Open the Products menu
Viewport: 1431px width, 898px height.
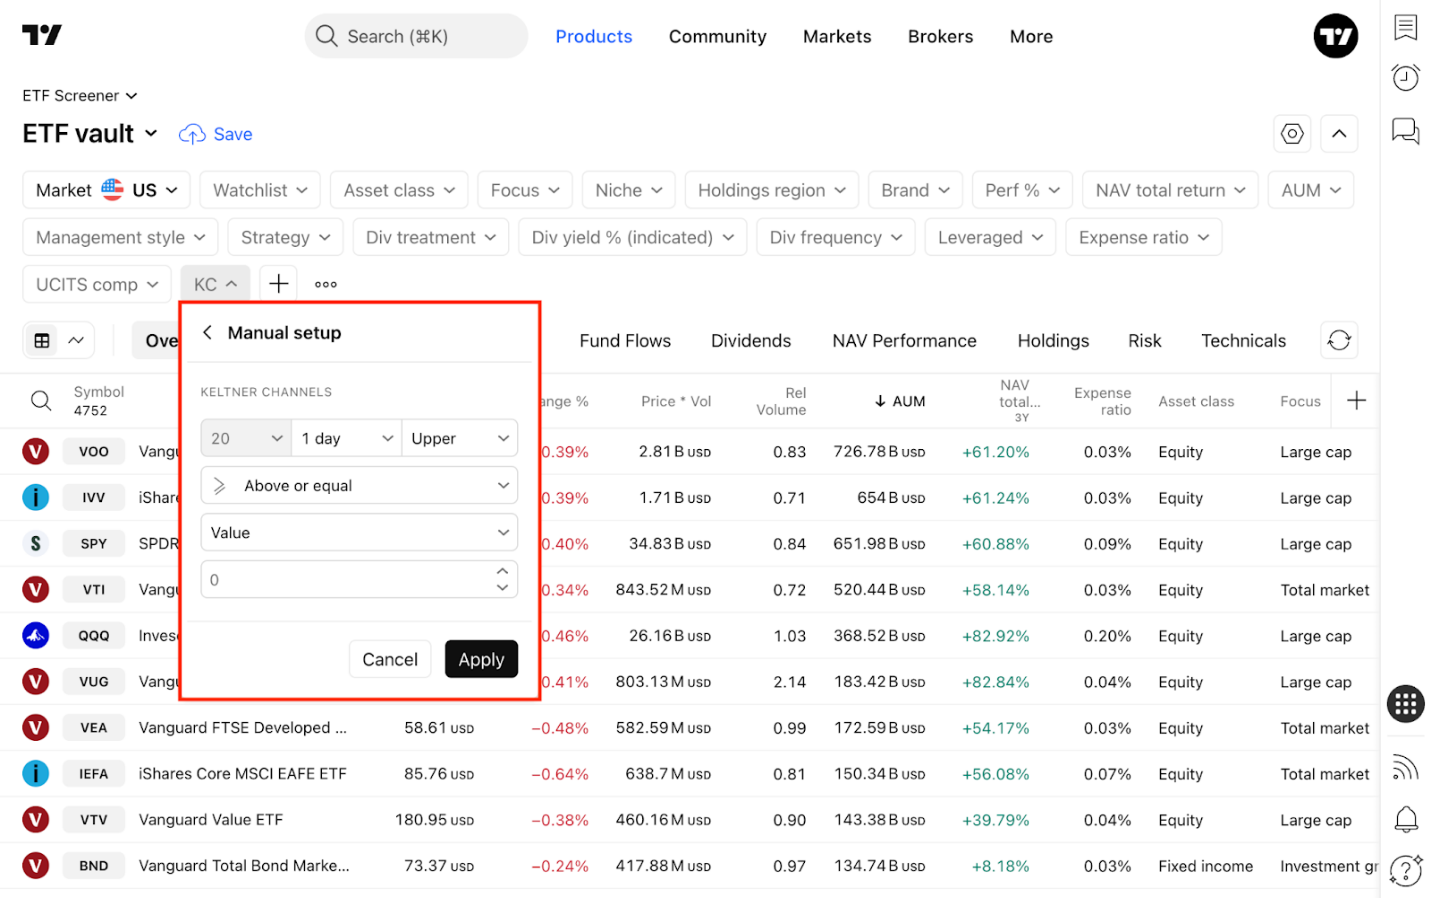coord(594,36)
